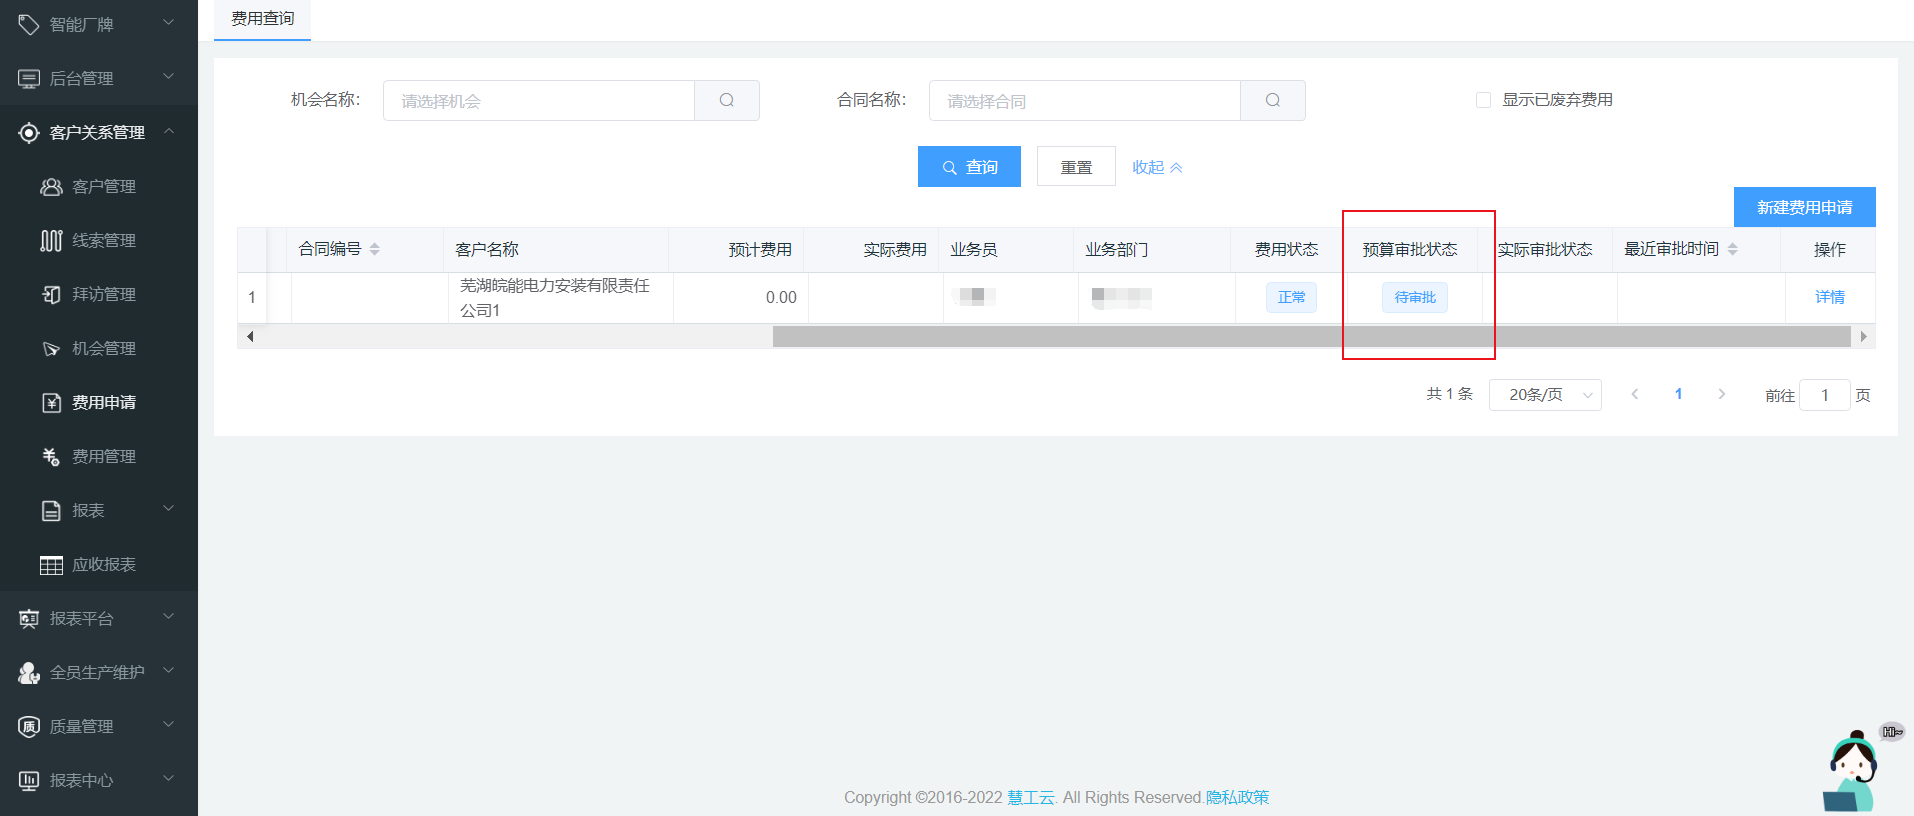Expand the 报表平台 menu group
Viewport: 1914px width, 816px height.
pyautogui.click(x=168, y=618)
